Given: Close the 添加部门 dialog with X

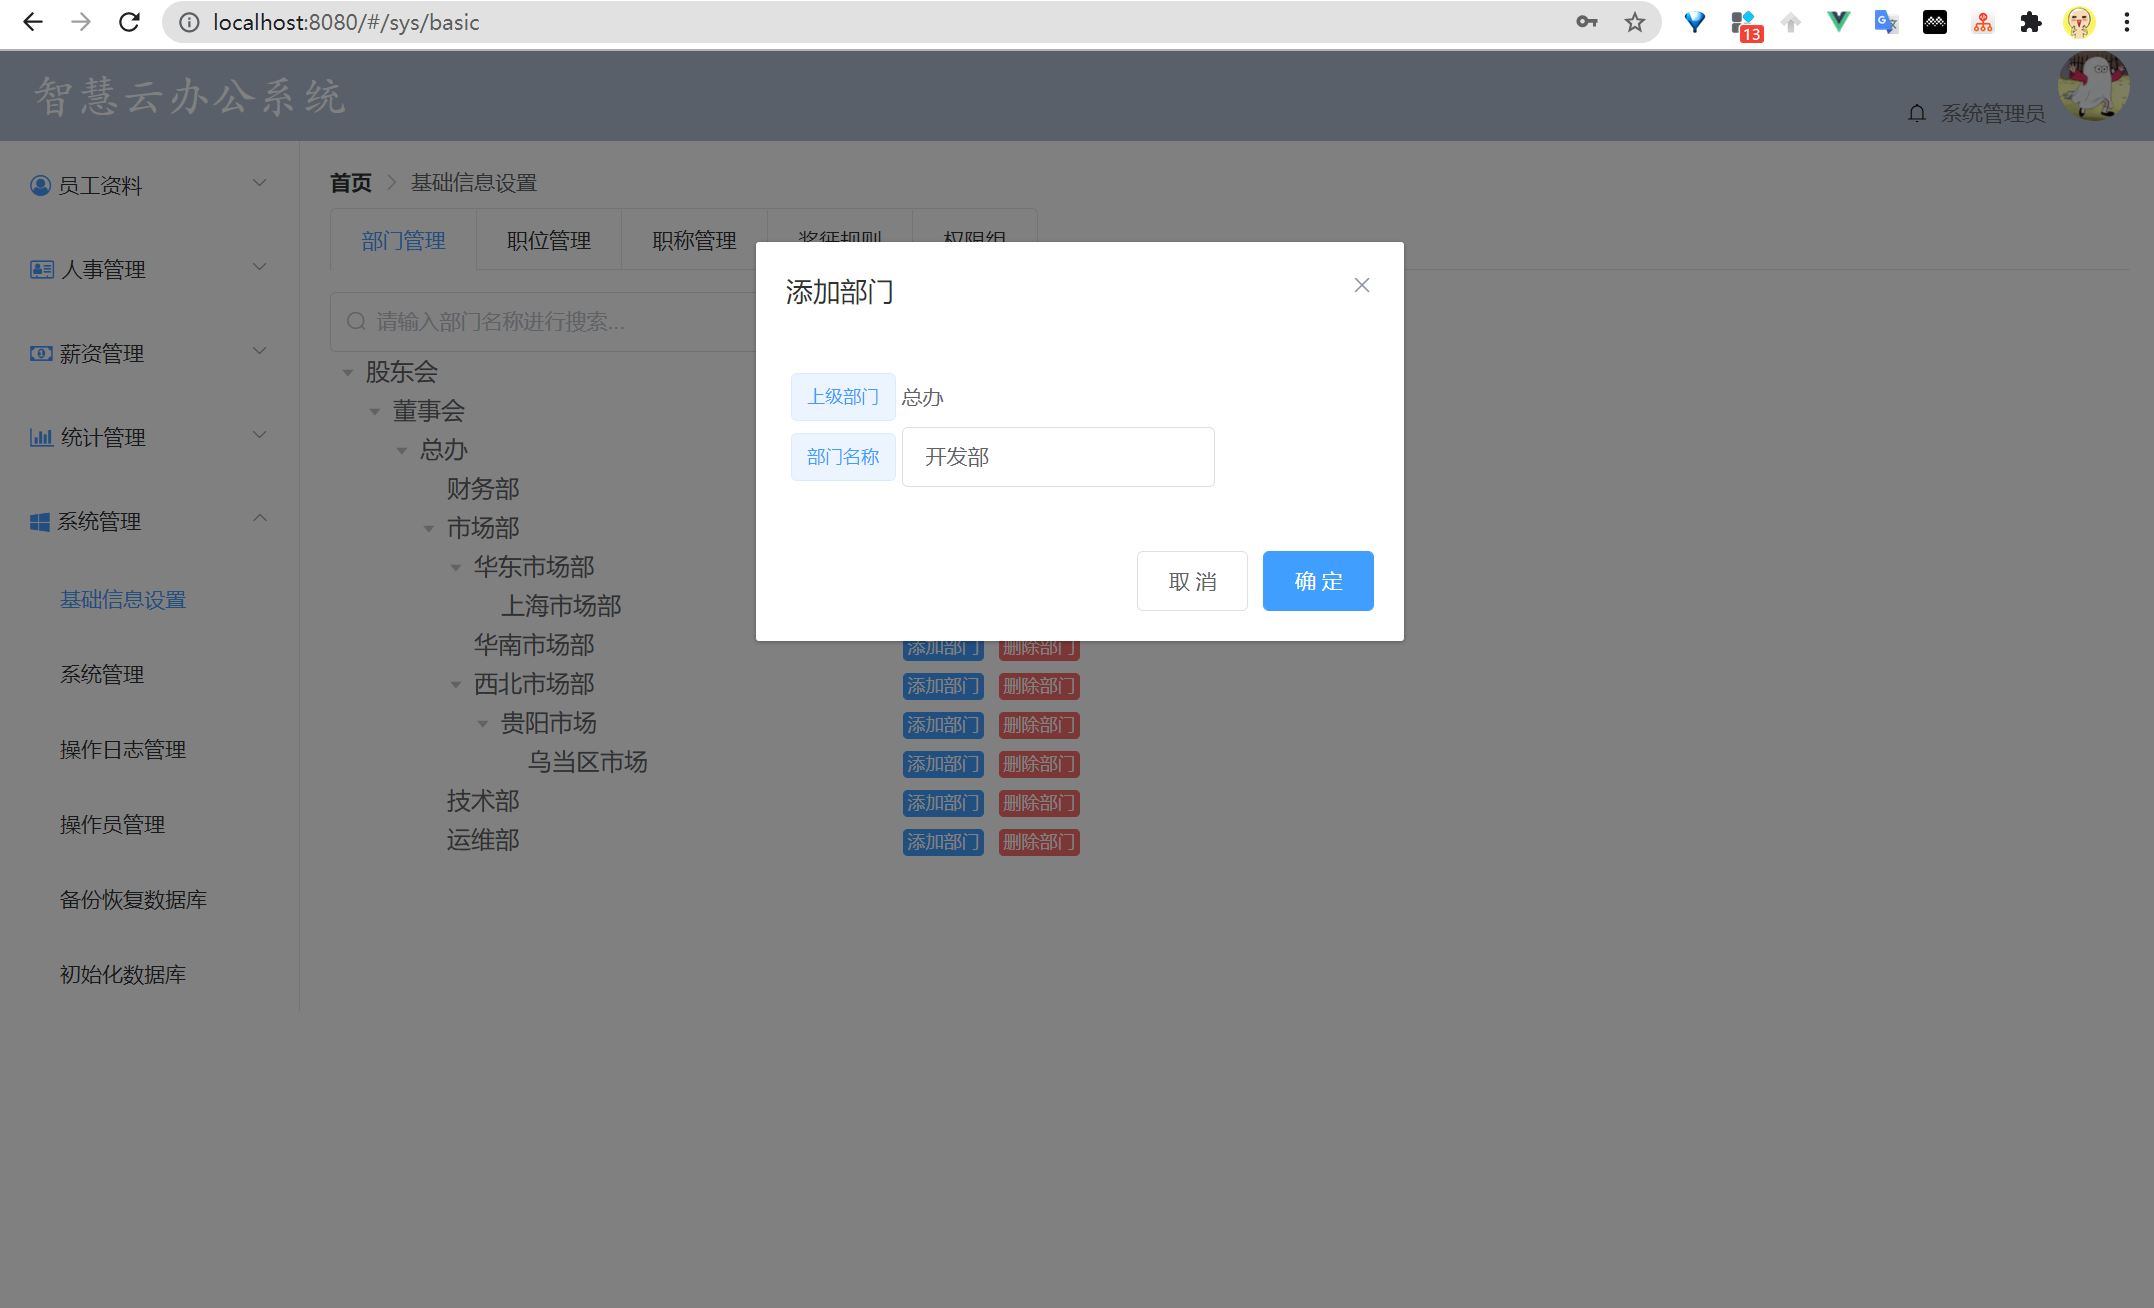Looking at the screenshot, I should point(1361,286).
